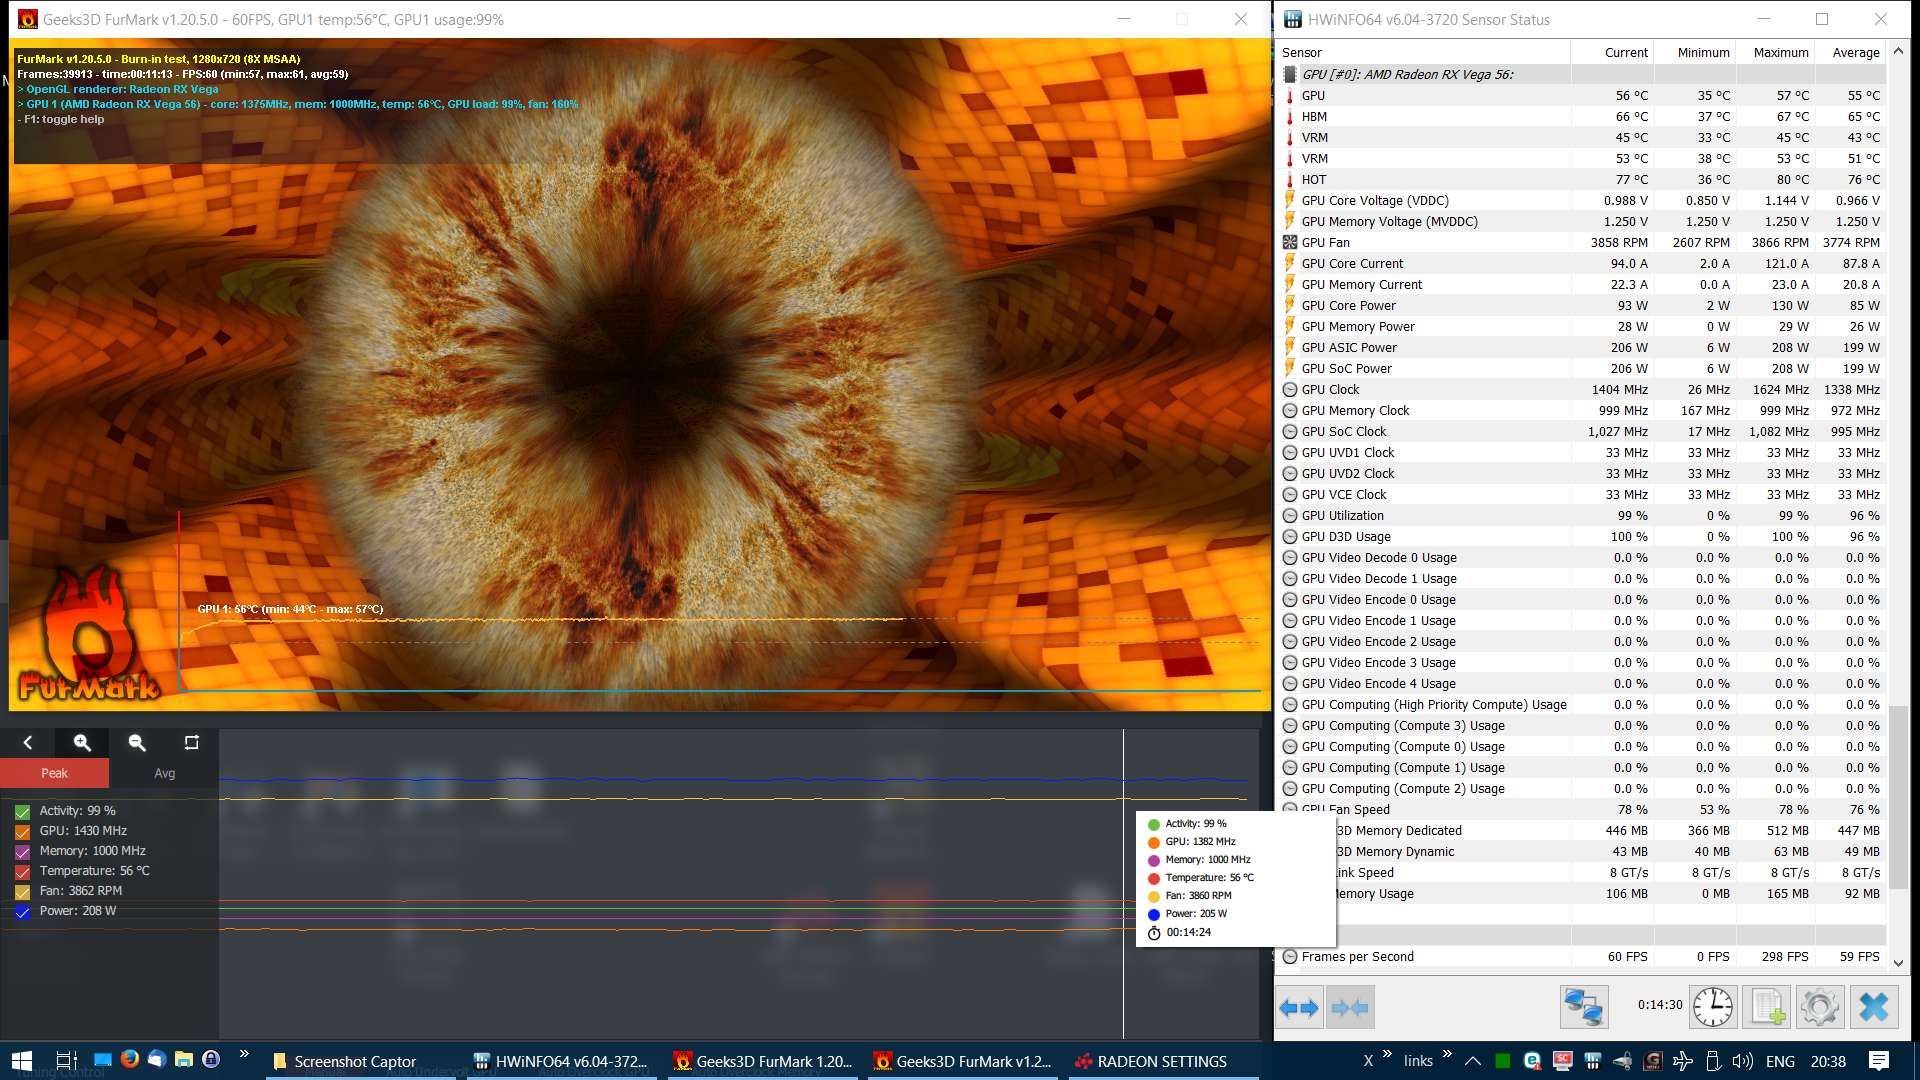This screenshot has width=1920, height=1080.
Task: Show hidden system tray icons
Action: (1472, 1061)
